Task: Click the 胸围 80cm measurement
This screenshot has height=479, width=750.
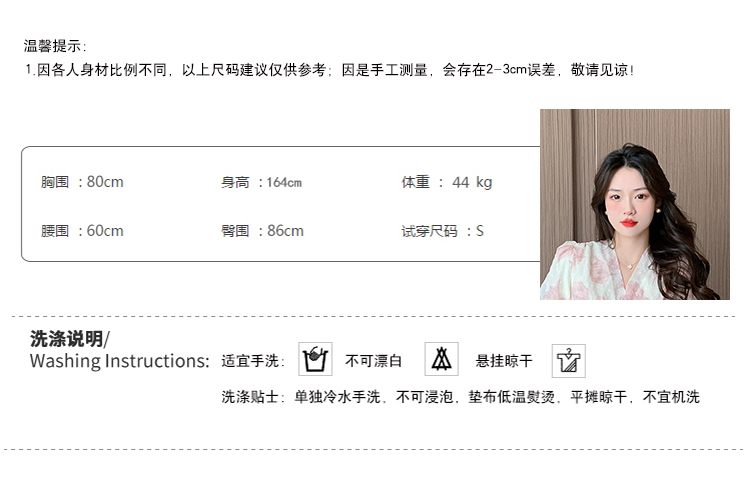Action: click(x=82, y=182)
